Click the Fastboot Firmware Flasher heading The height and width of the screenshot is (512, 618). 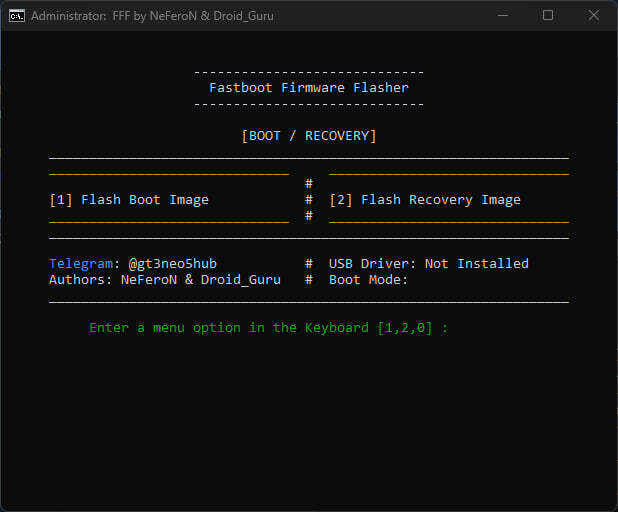click(309, 88)
